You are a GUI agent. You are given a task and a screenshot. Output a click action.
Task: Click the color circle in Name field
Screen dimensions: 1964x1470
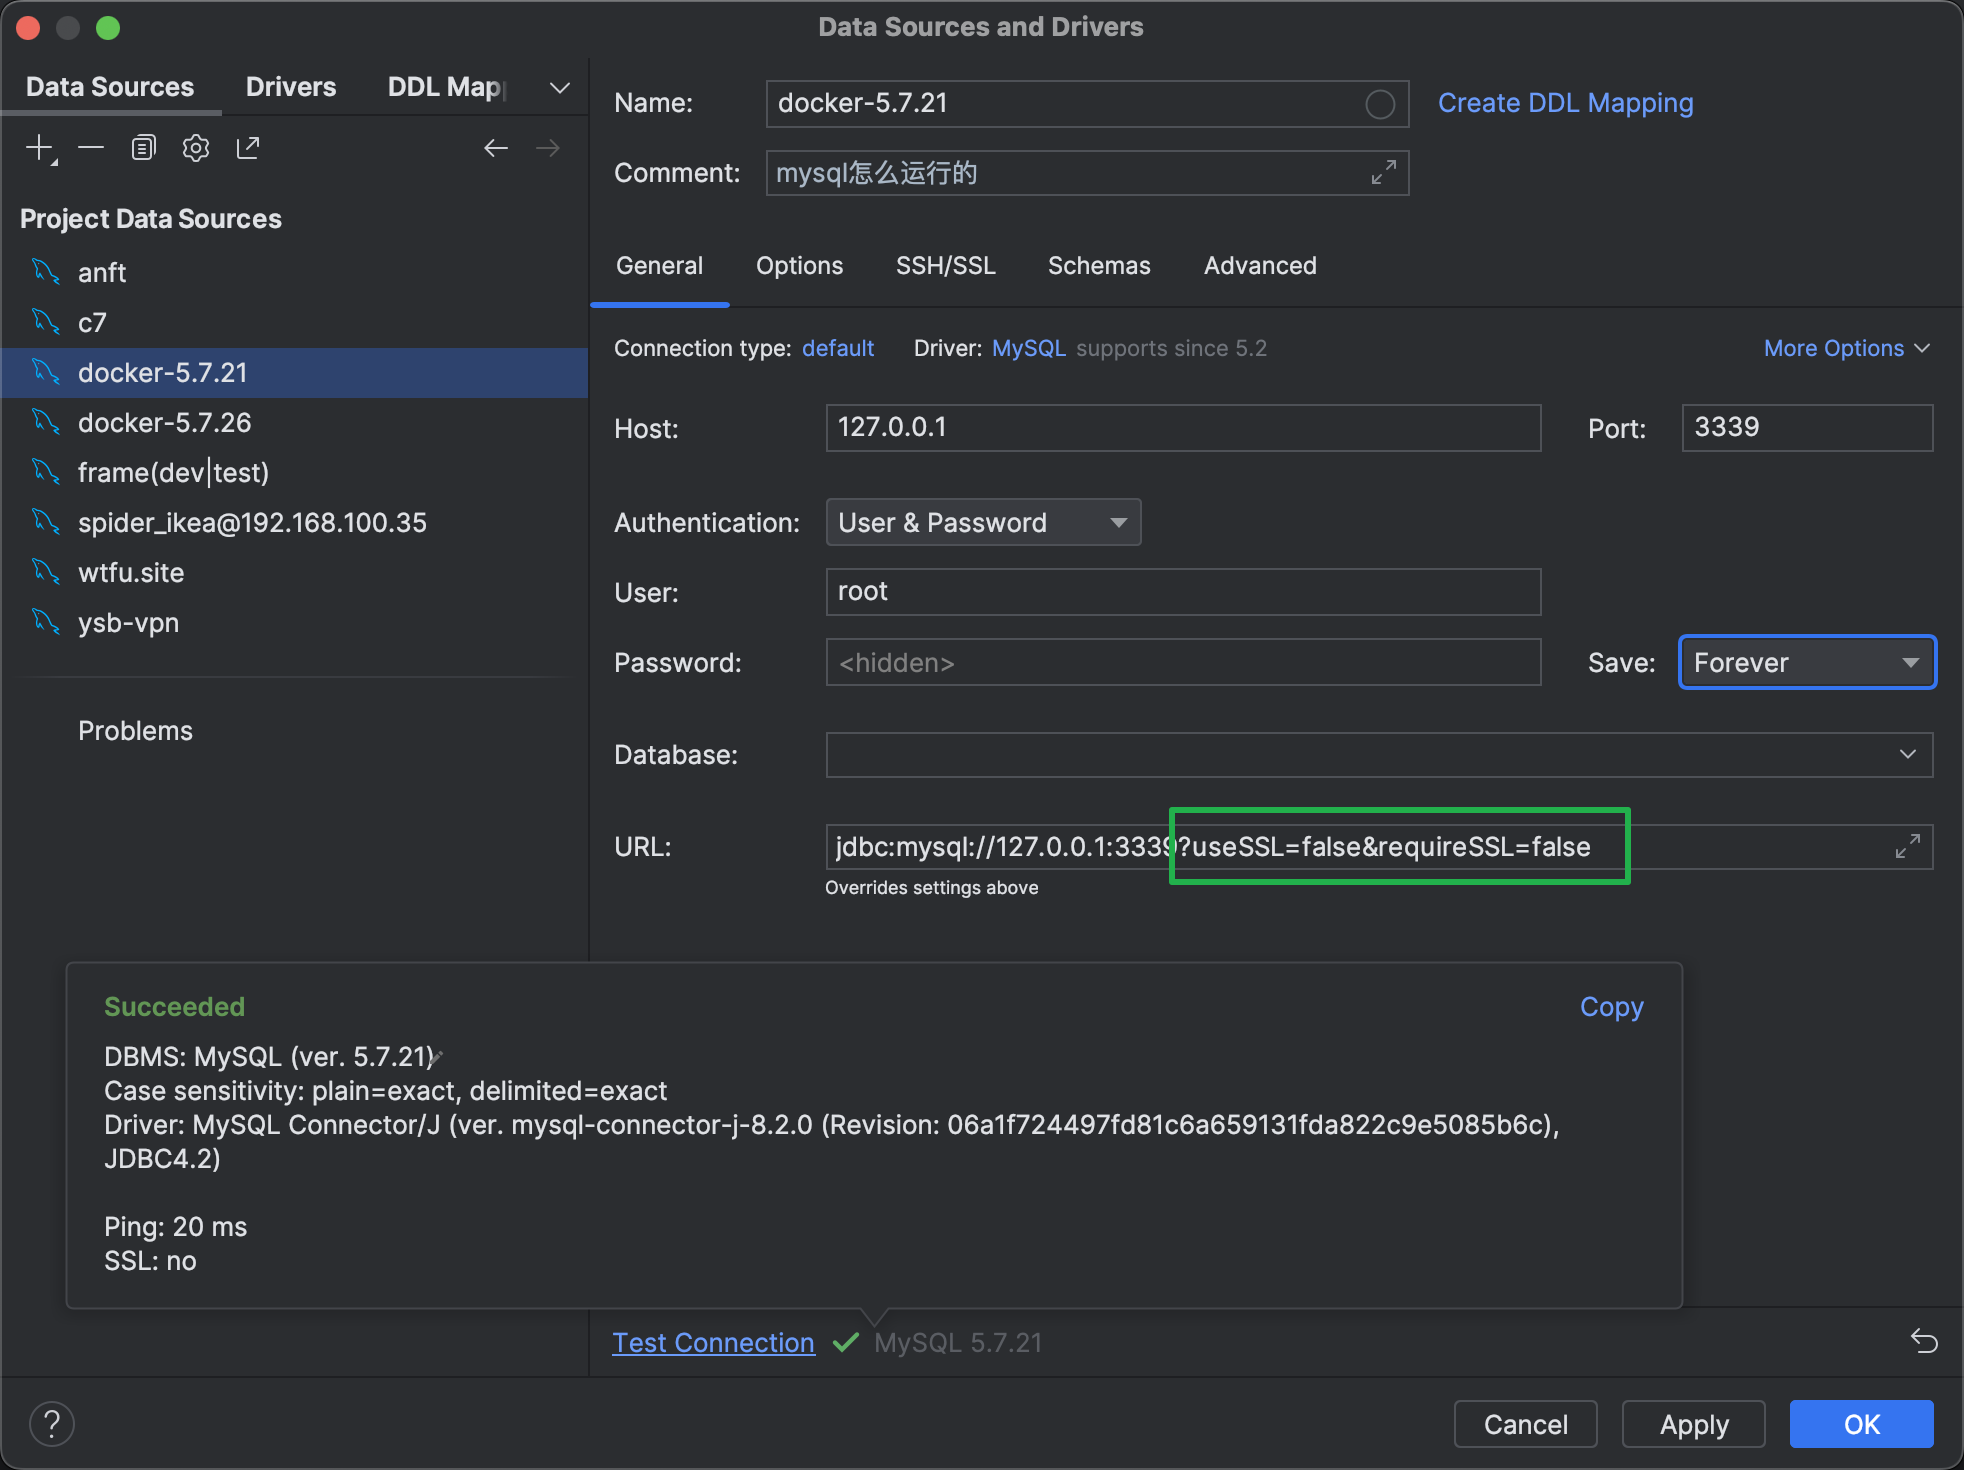pos(1380,104)
